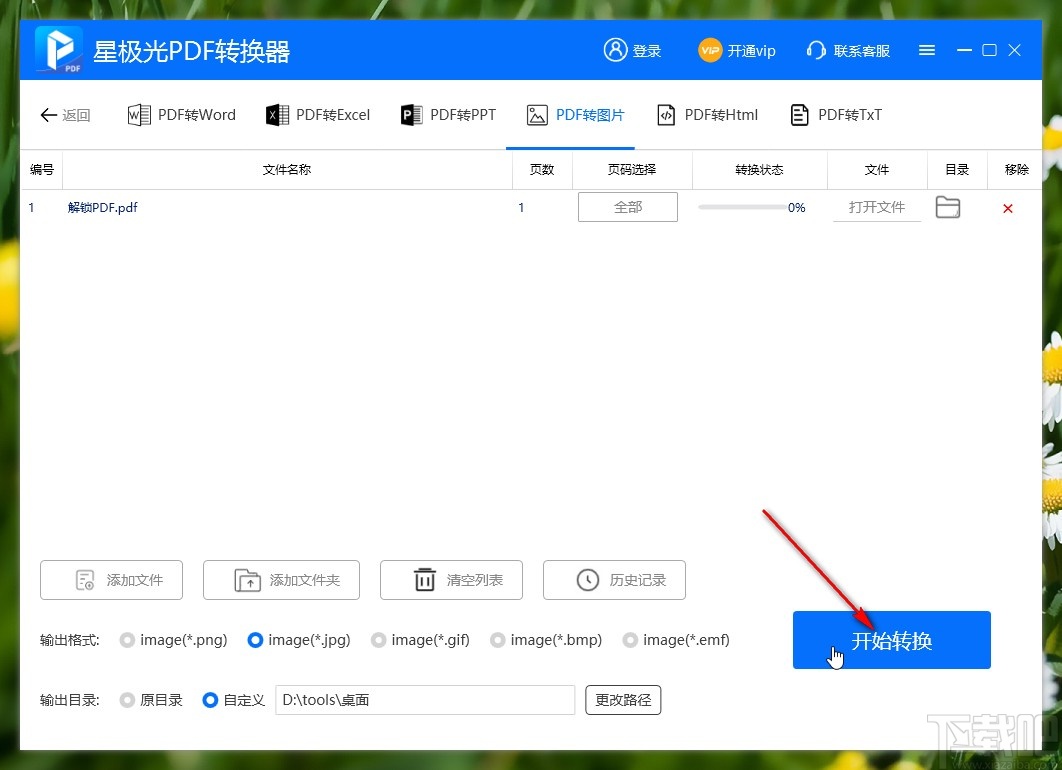Click the 返回 back arrow
Viewport: 1062px width, 770px height.
[x=48, y=115]
